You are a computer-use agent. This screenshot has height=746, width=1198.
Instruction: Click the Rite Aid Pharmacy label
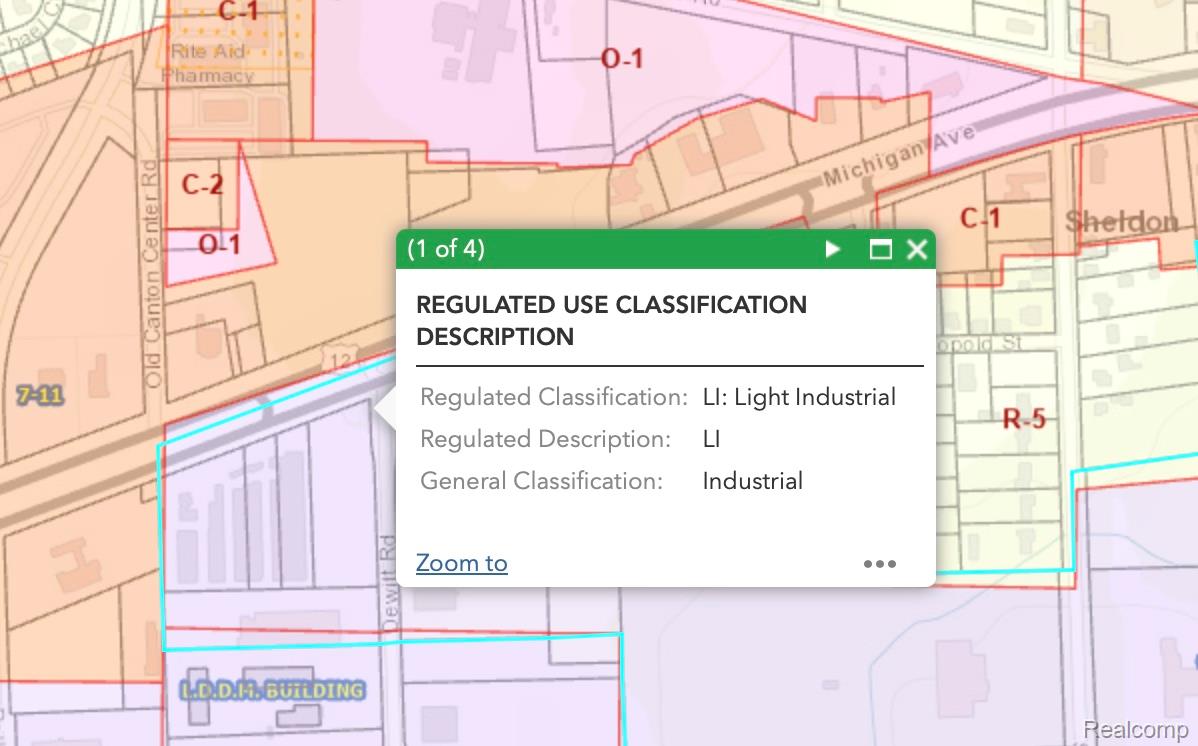coord(211,63)
